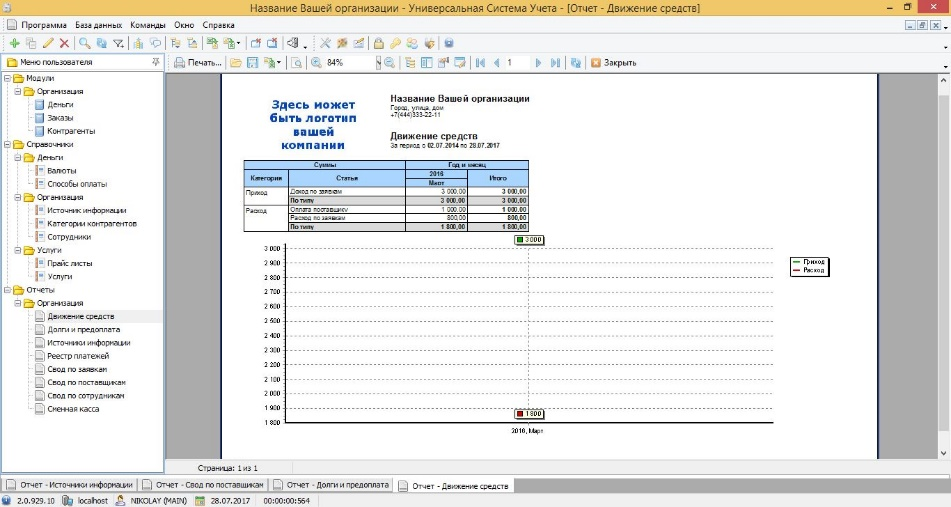Click the crossed tools settings icon

pos(326,43)
